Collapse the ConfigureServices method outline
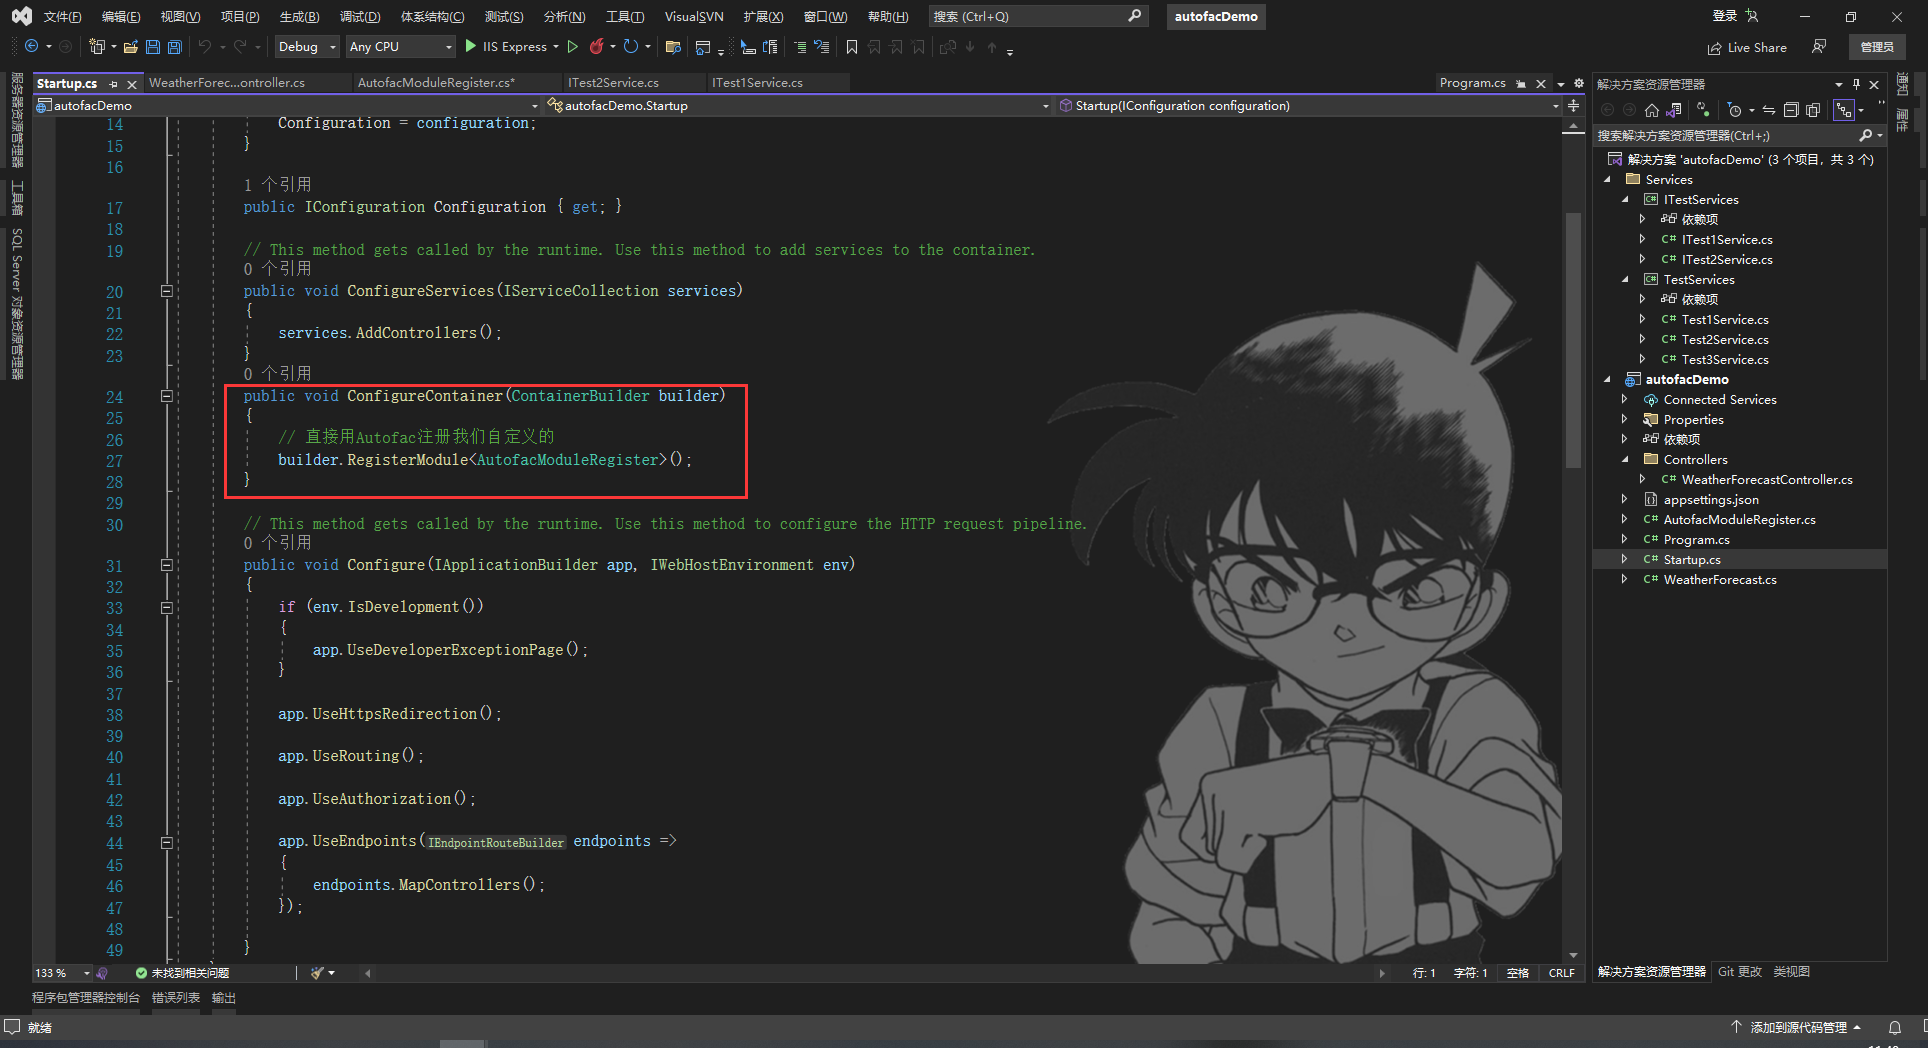The image size is (1928, 1048). click(167, 291)
